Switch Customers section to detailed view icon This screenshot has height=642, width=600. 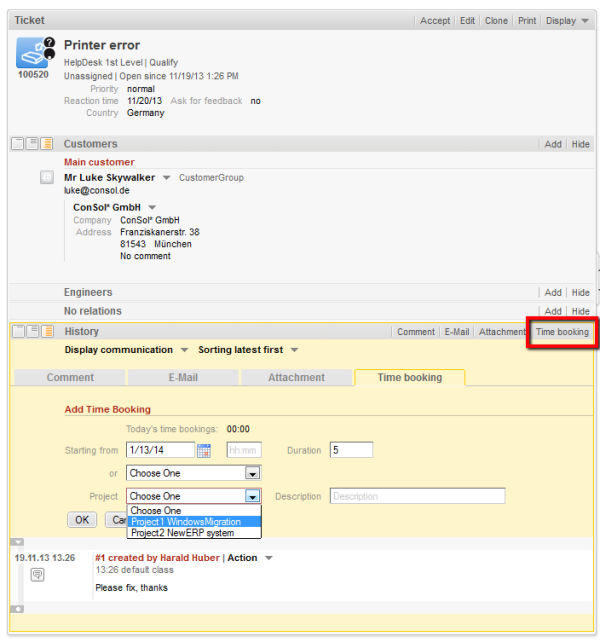coord(46,144)
